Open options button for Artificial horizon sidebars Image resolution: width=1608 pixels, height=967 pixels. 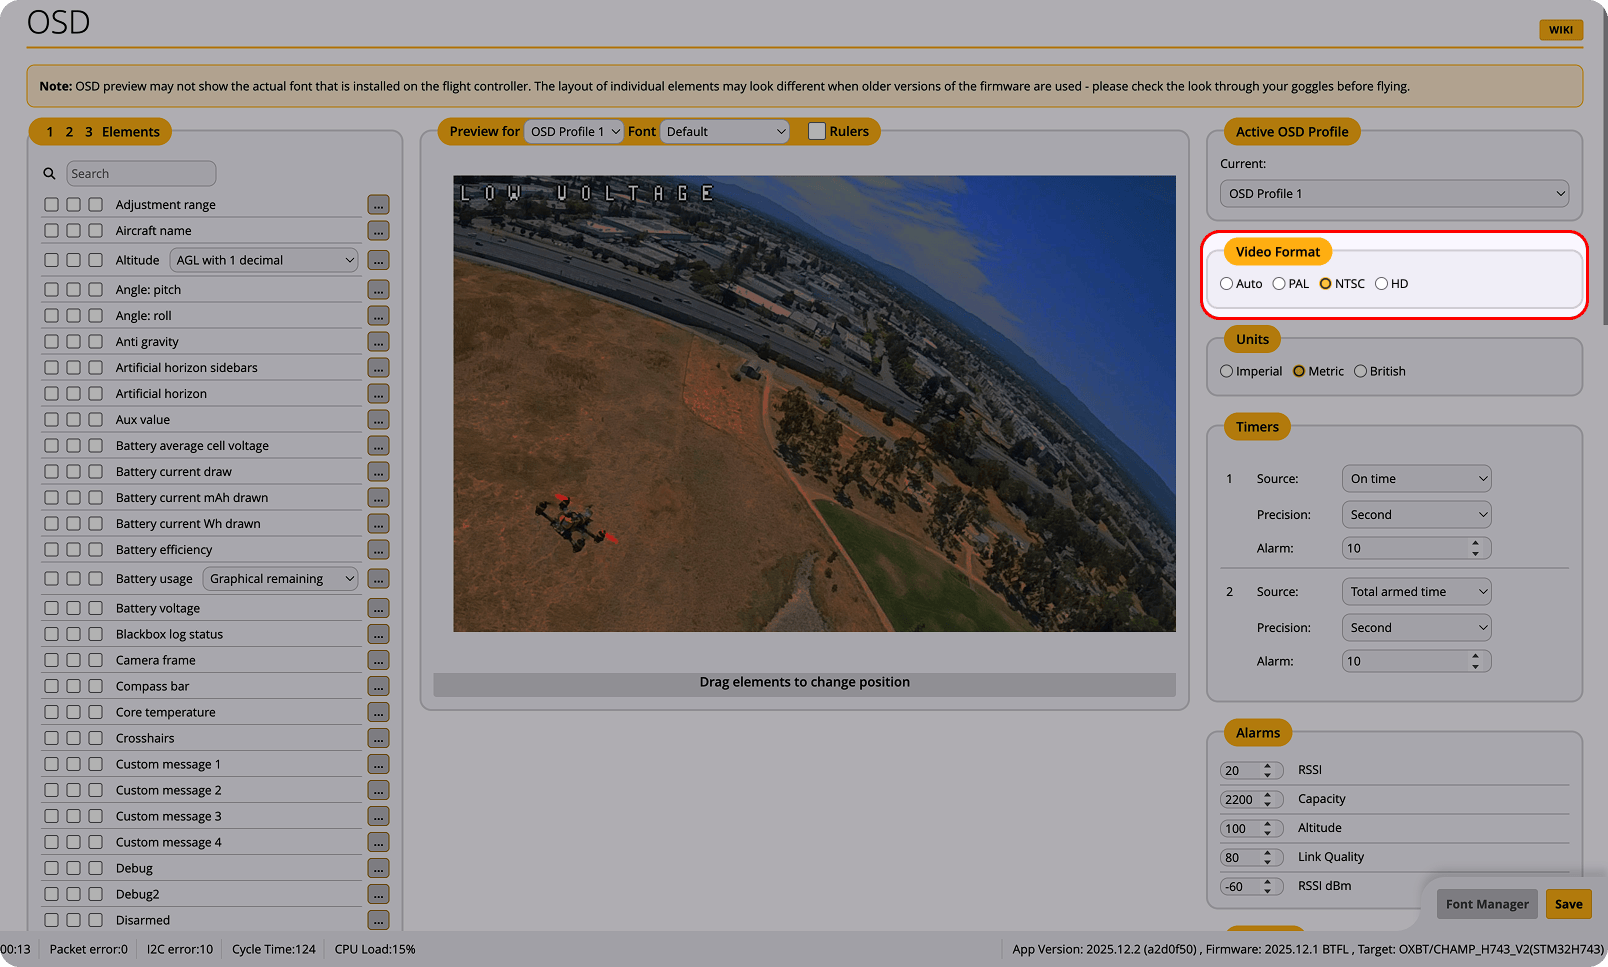point(378,368)
